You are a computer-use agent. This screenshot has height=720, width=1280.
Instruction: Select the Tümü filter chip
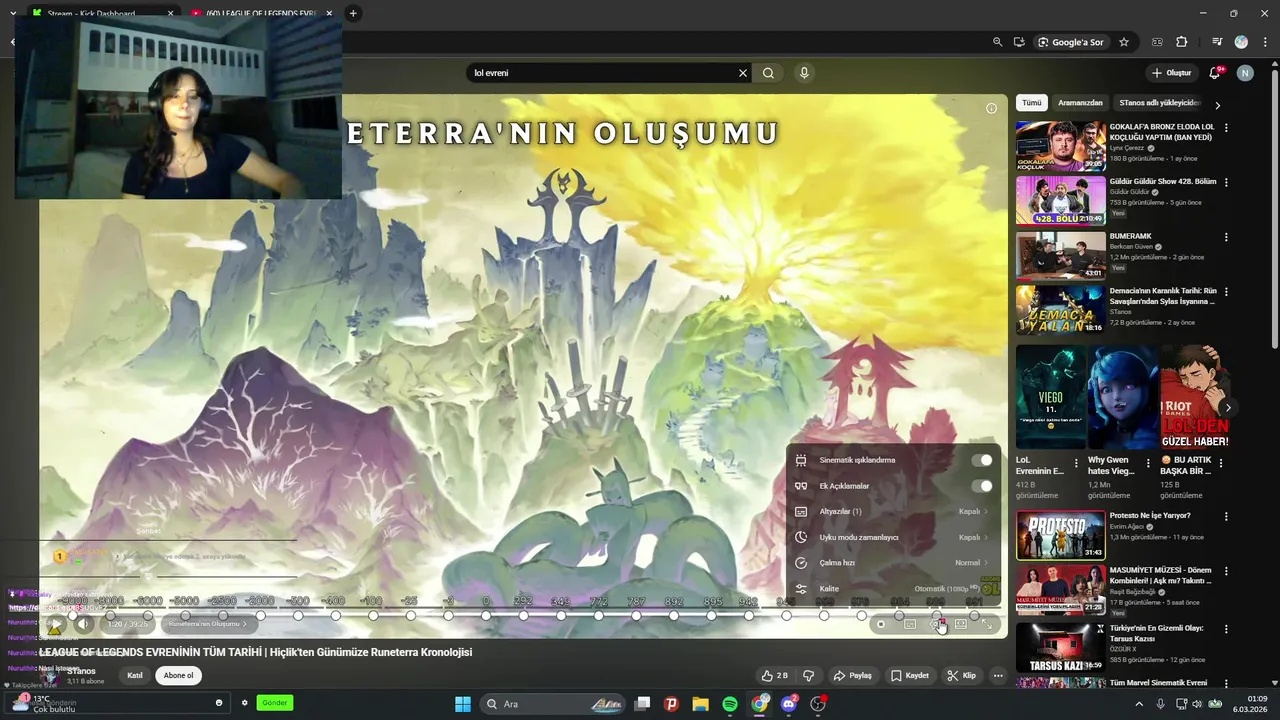1031,103
